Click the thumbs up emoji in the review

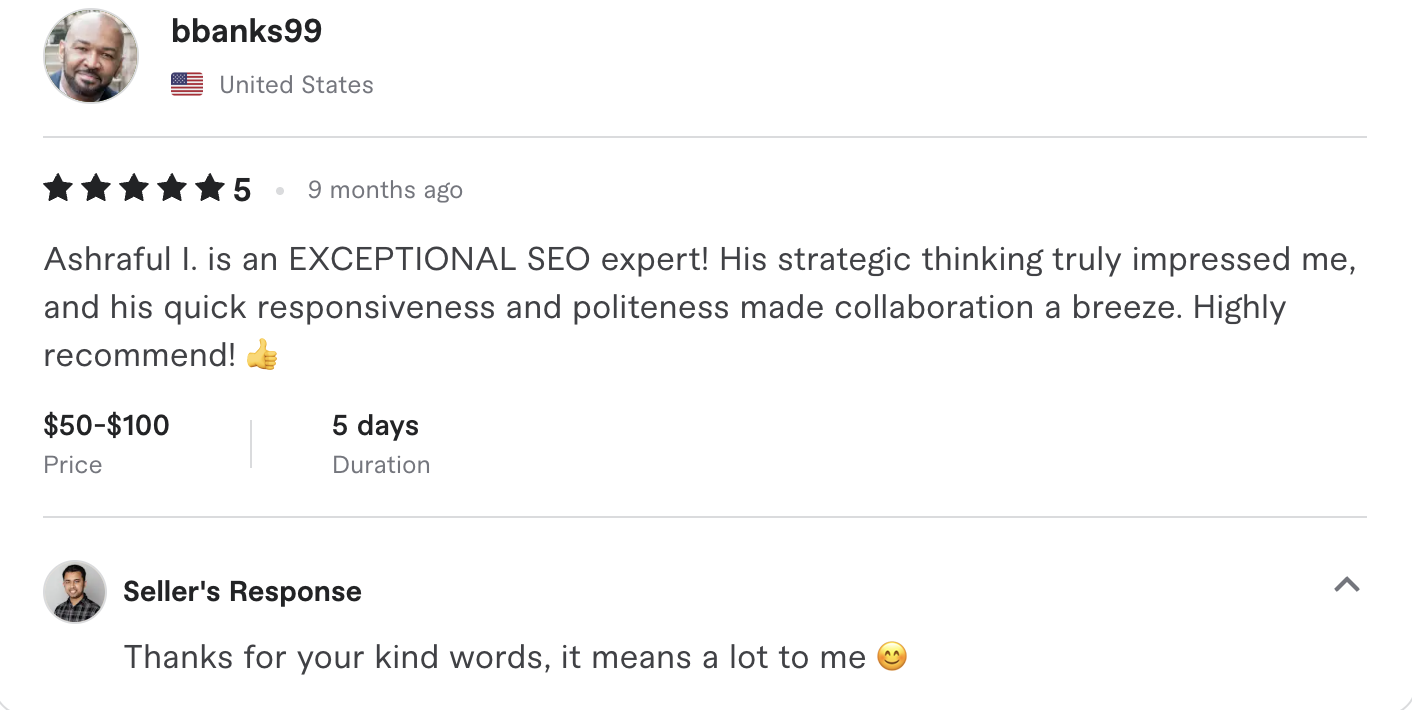point(260,356)
